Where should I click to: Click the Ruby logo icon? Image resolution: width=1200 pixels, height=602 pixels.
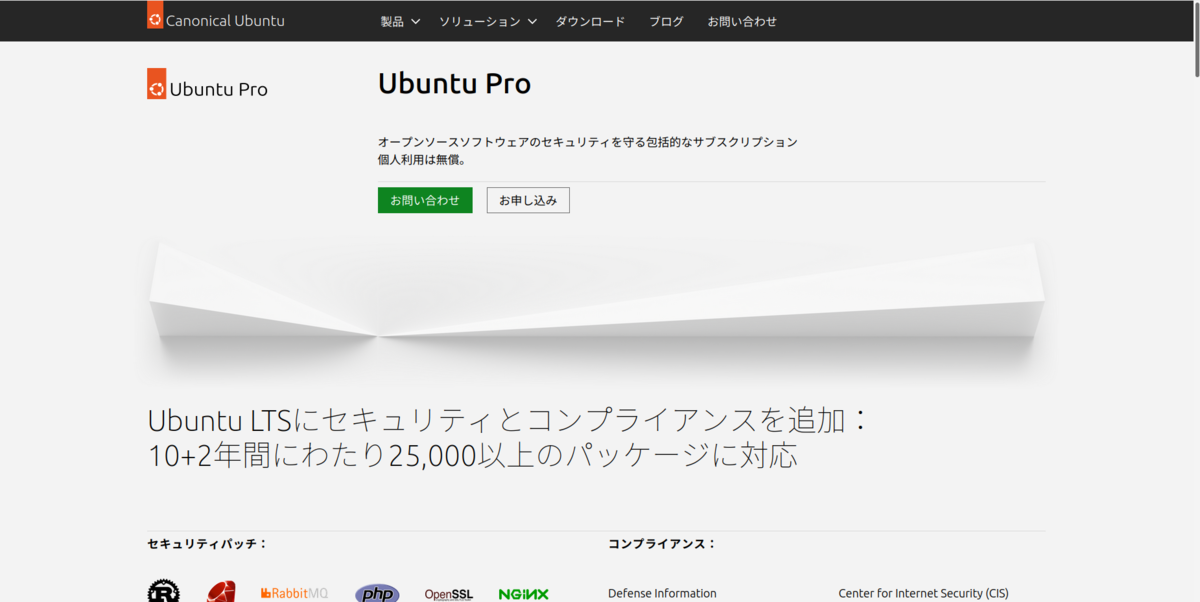221,592
